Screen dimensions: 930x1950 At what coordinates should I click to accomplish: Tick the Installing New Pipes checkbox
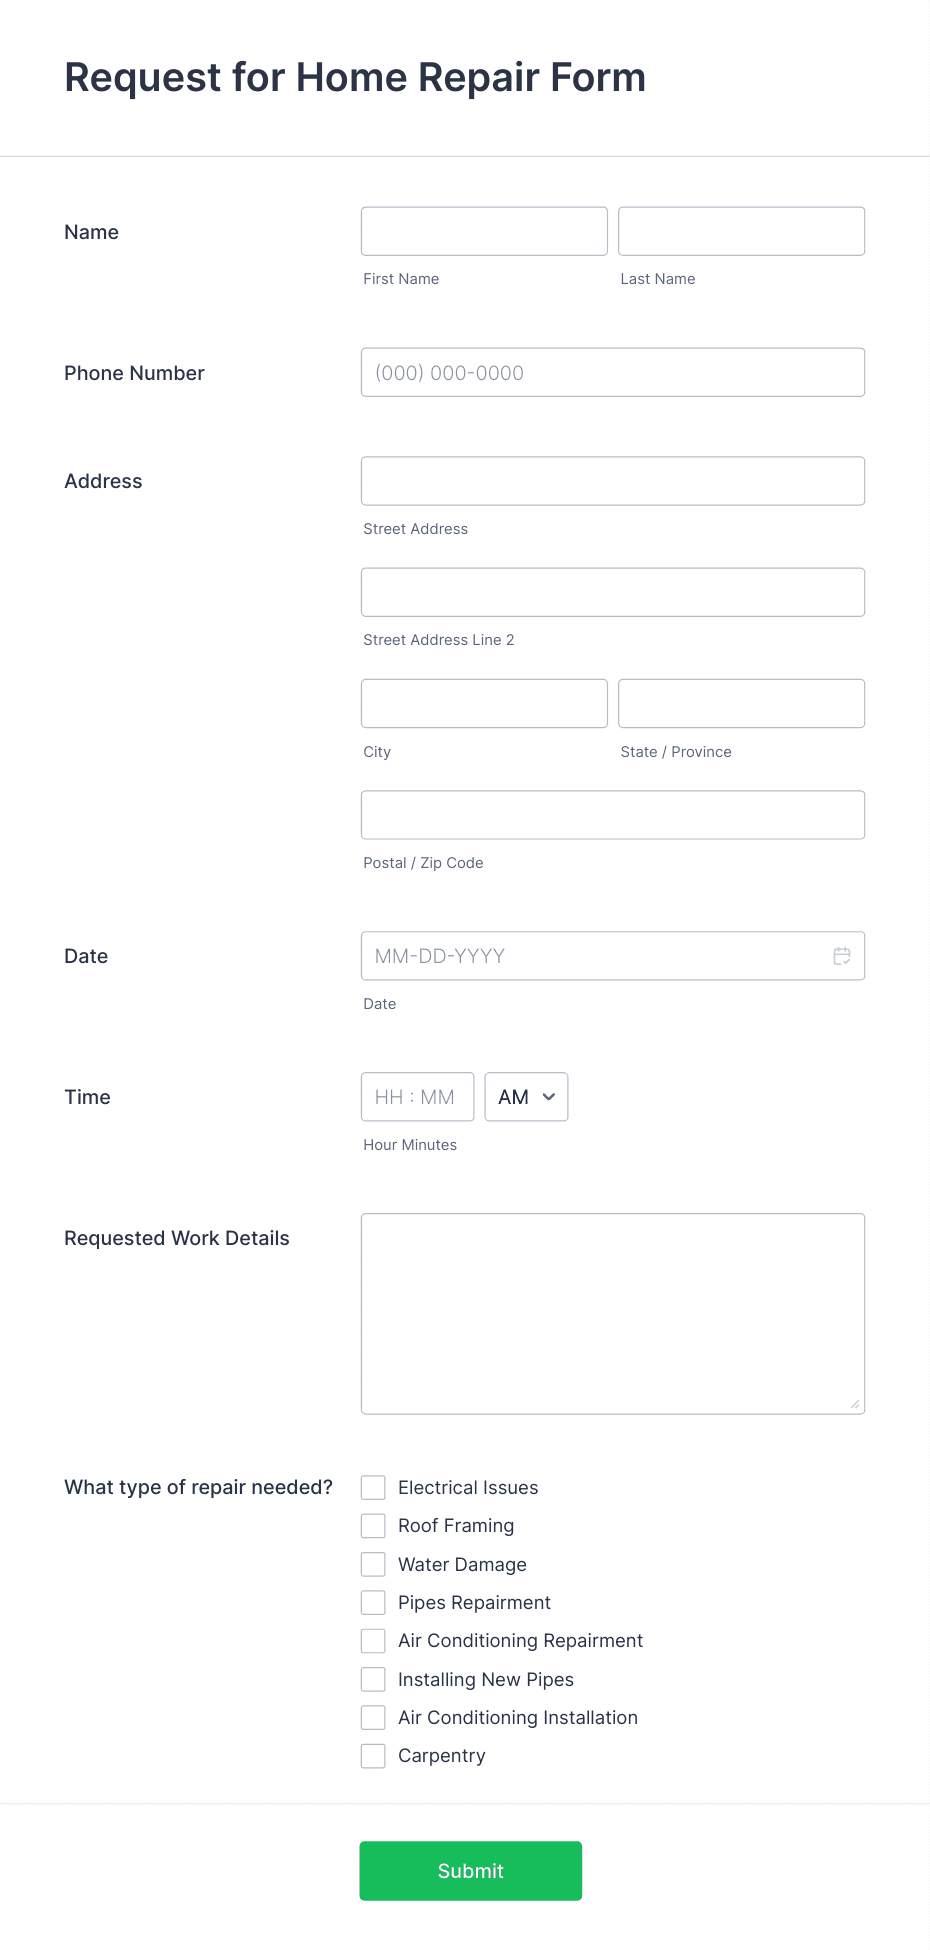(373, 1679)
